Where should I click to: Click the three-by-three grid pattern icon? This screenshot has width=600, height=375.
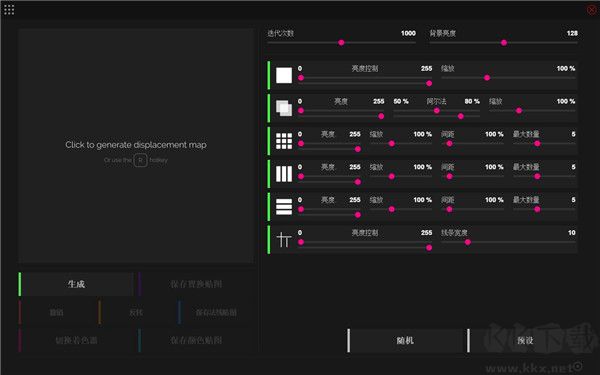pos(284,141)
